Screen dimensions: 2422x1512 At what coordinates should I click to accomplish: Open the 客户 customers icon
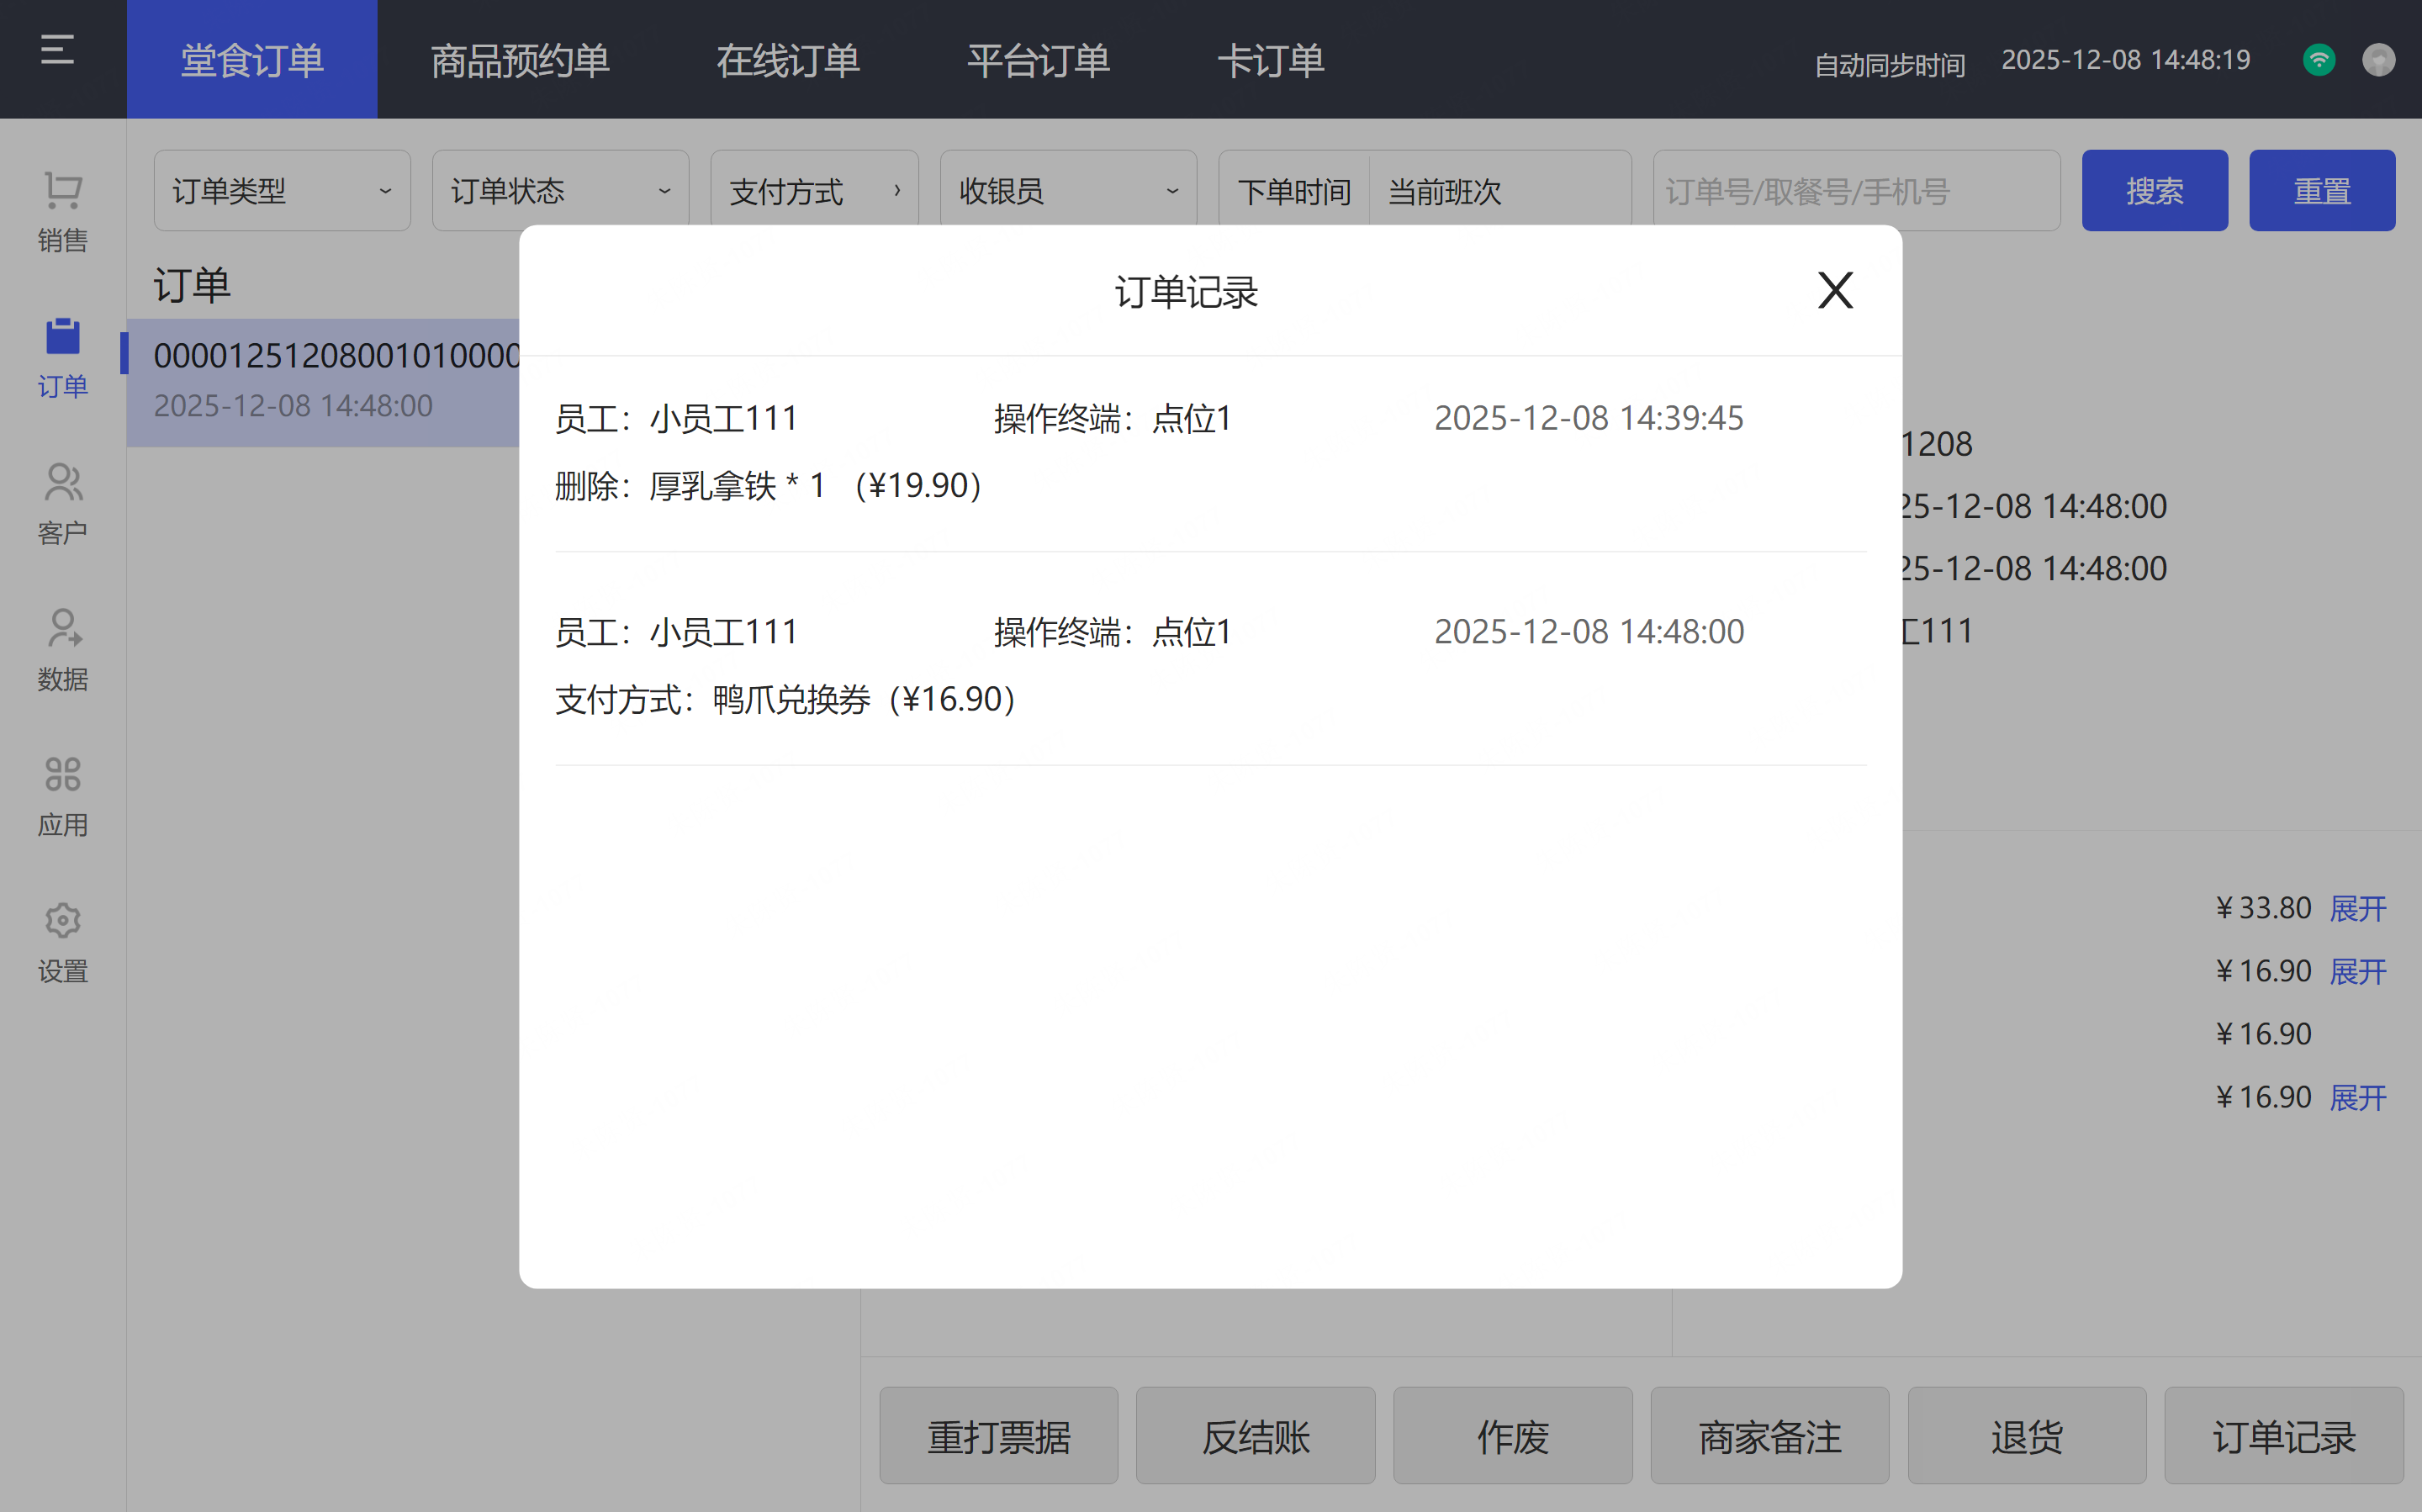coord(62,484)
